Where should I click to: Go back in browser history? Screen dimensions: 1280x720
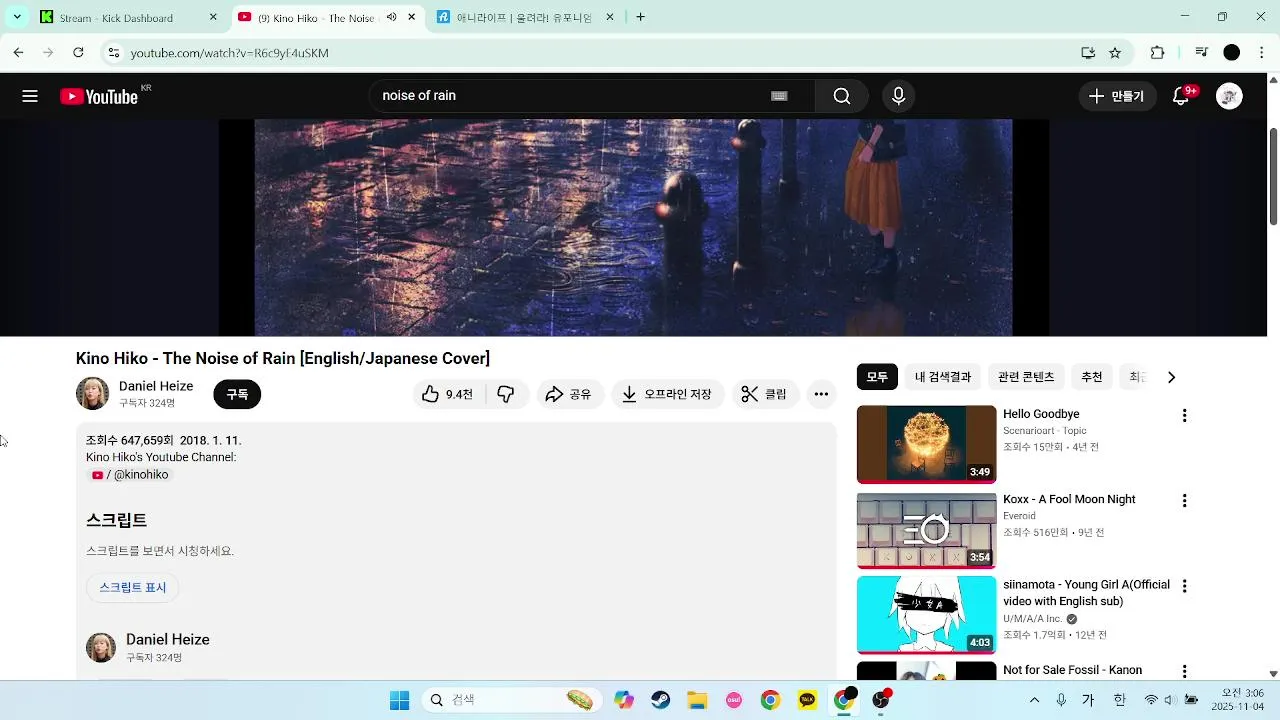tap(18, 52)
